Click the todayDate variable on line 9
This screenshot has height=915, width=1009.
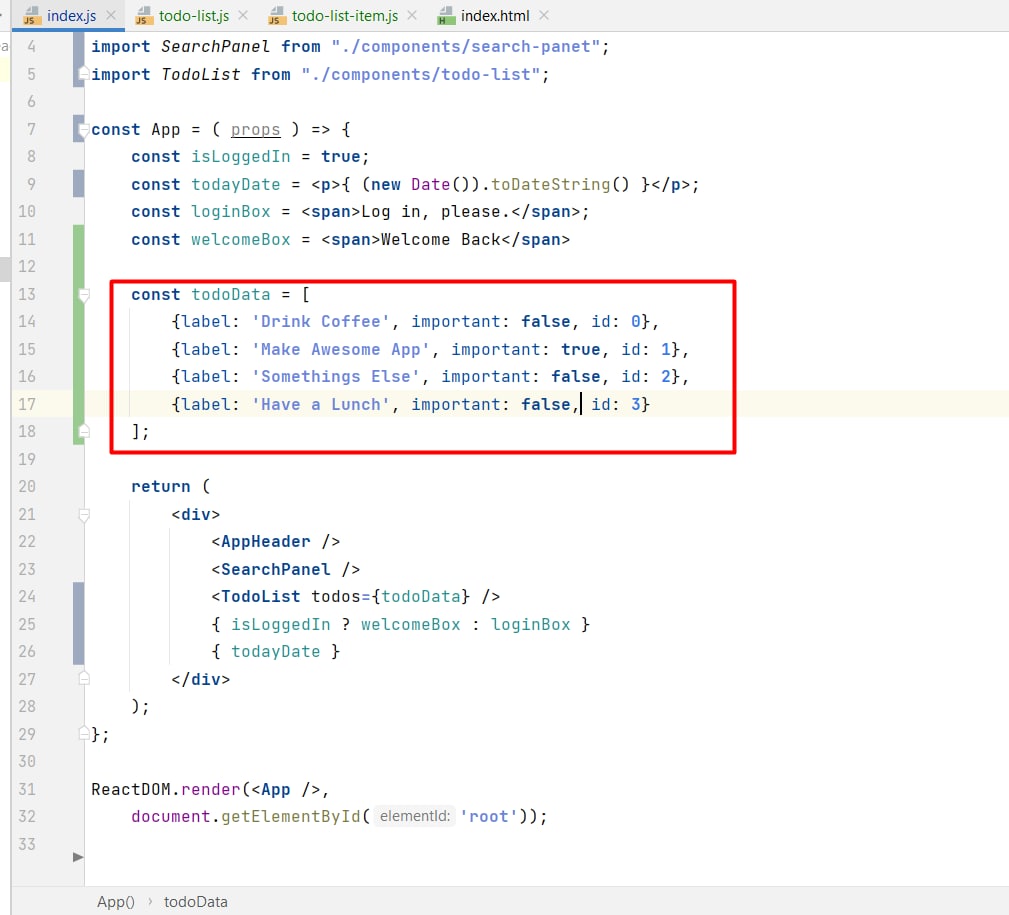pyautogui.click(x=236, y=185)
